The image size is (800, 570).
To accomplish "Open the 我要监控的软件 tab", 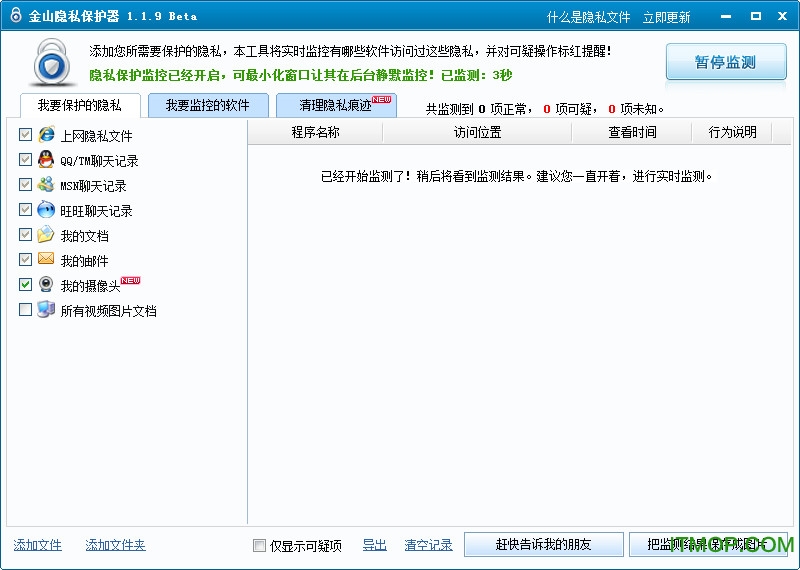I will pyautogui.click(x=208, y=106).
